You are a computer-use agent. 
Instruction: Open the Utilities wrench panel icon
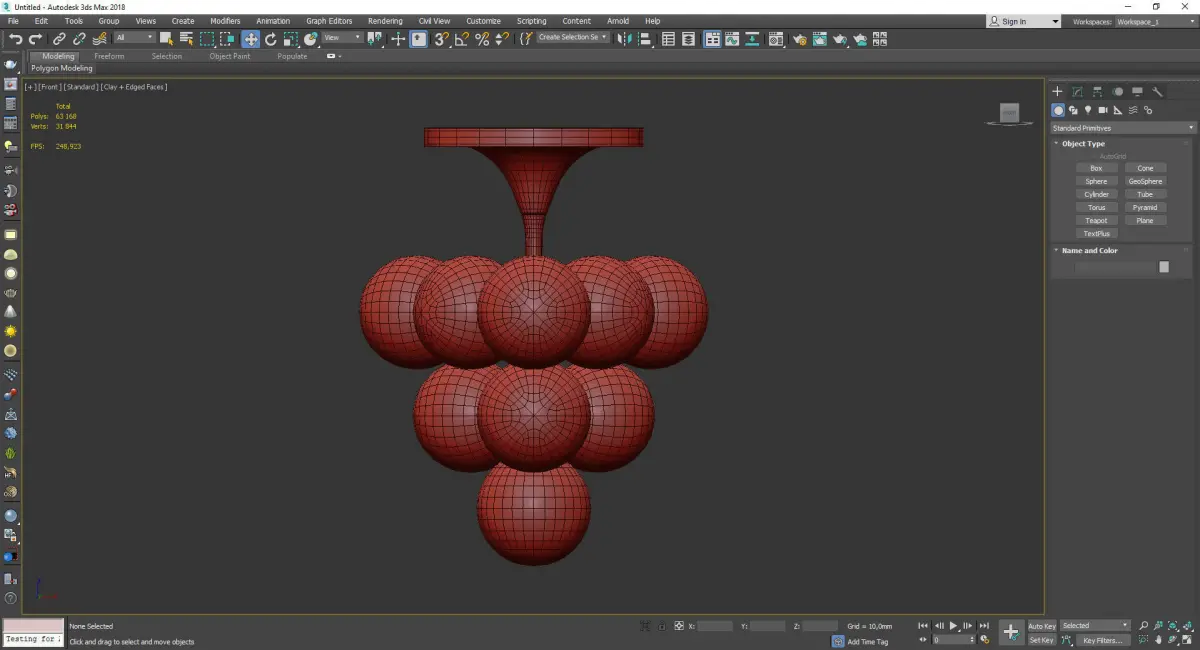[x=1158, y=91]
